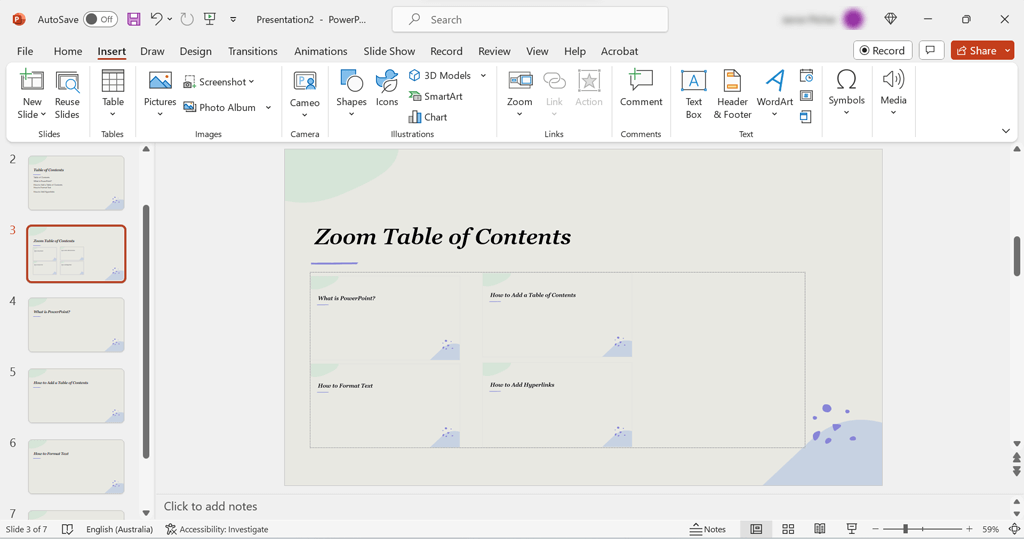Switch to the Design tab
1024x539 pixels.
[195, 51]
